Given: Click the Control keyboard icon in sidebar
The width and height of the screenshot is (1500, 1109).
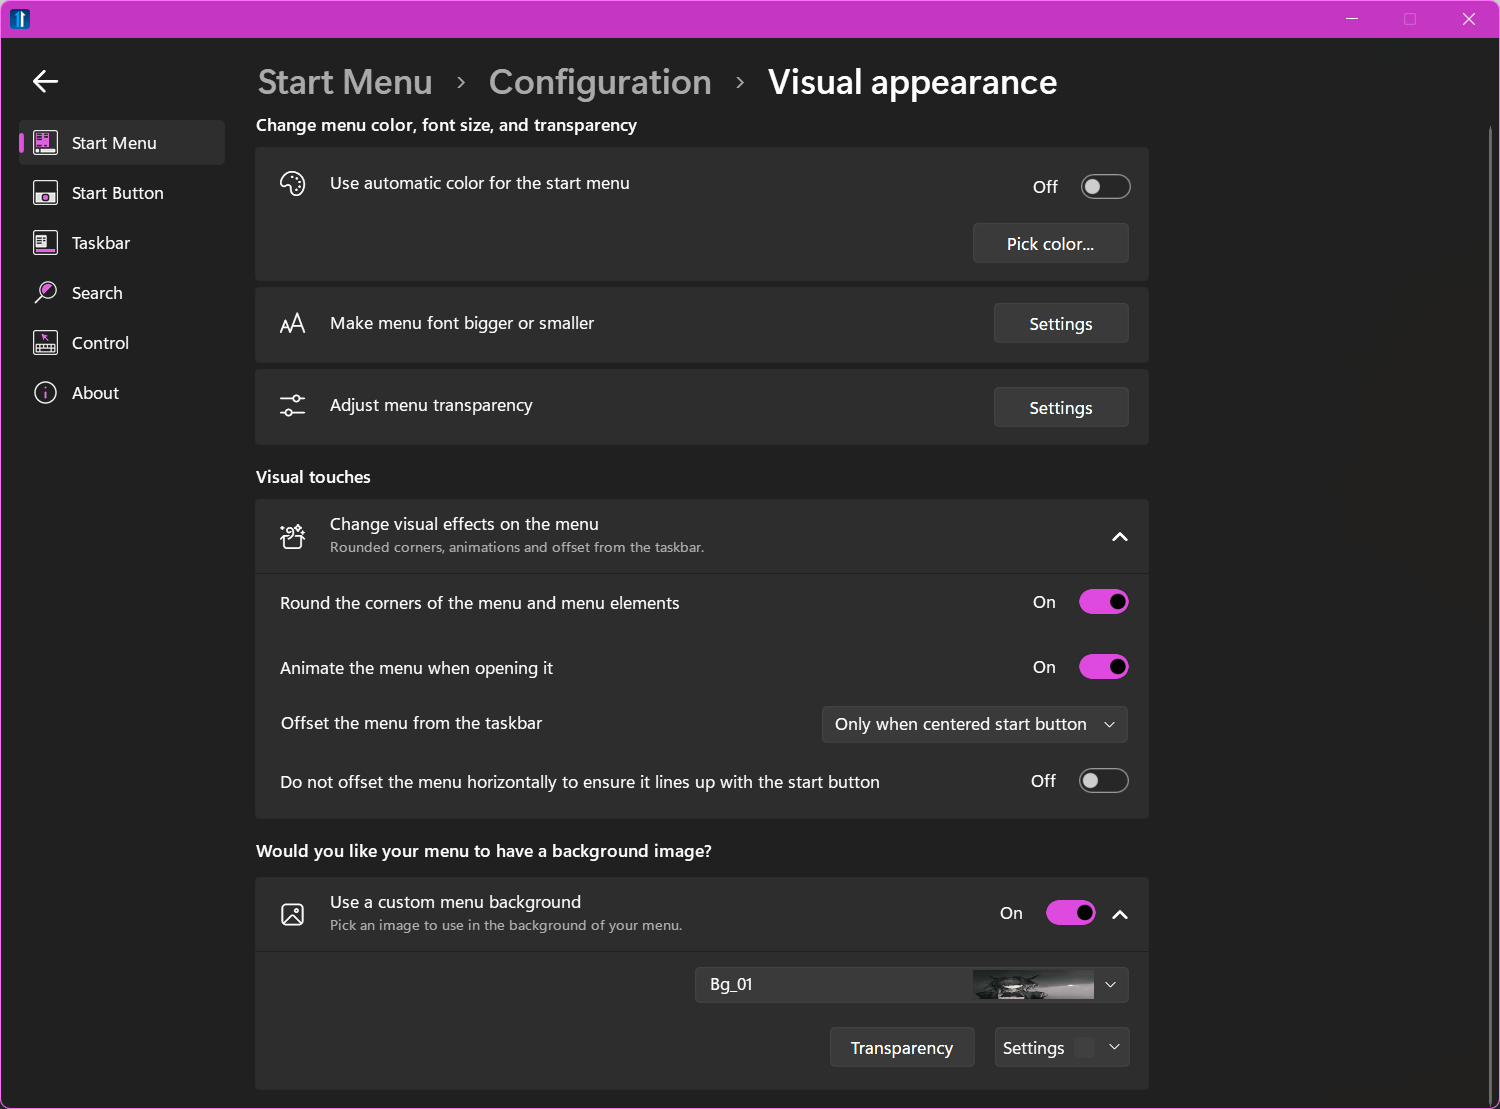Looking at the screenshot, I should tap(46, 343).
